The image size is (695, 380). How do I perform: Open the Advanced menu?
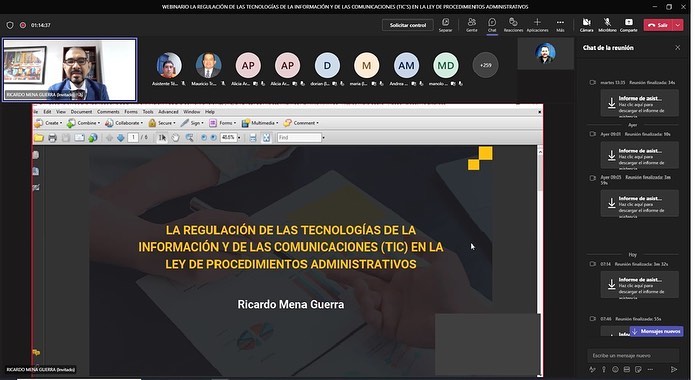click(168, 112)
